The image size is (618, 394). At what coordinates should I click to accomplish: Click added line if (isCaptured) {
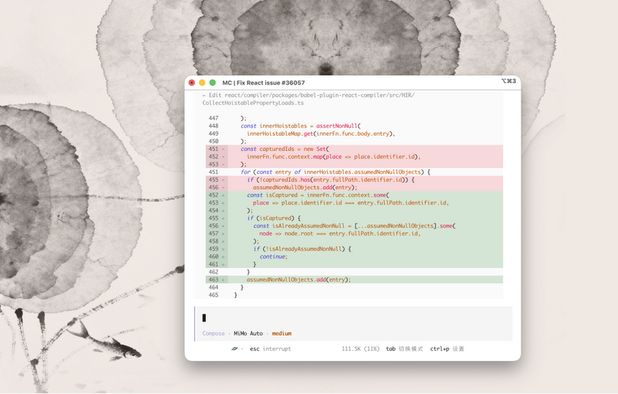click(x=354, y=218)
